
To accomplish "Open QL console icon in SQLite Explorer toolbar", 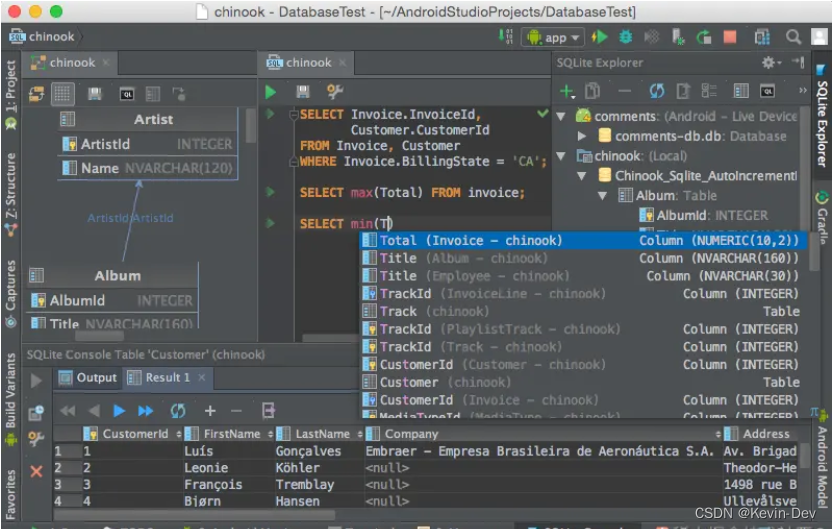I will (767, 91).
